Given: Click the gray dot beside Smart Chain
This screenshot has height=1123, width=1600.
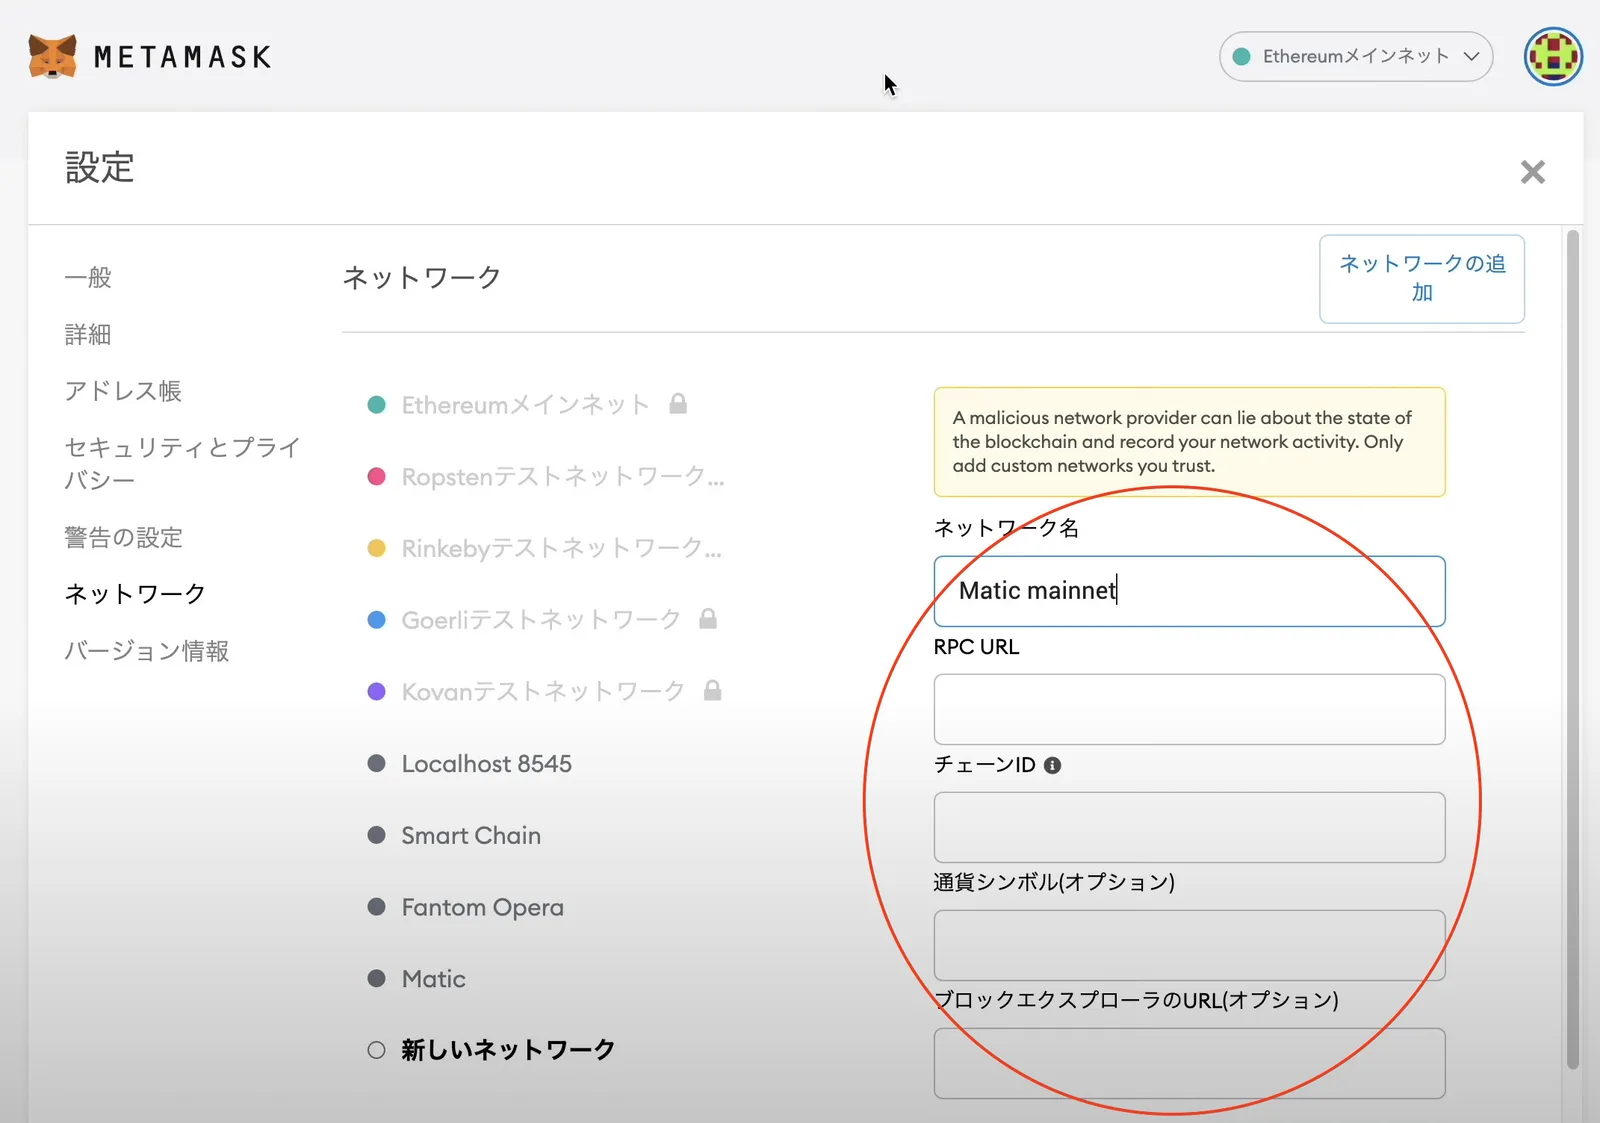Looking at the screenshot, I should [377, 835].
